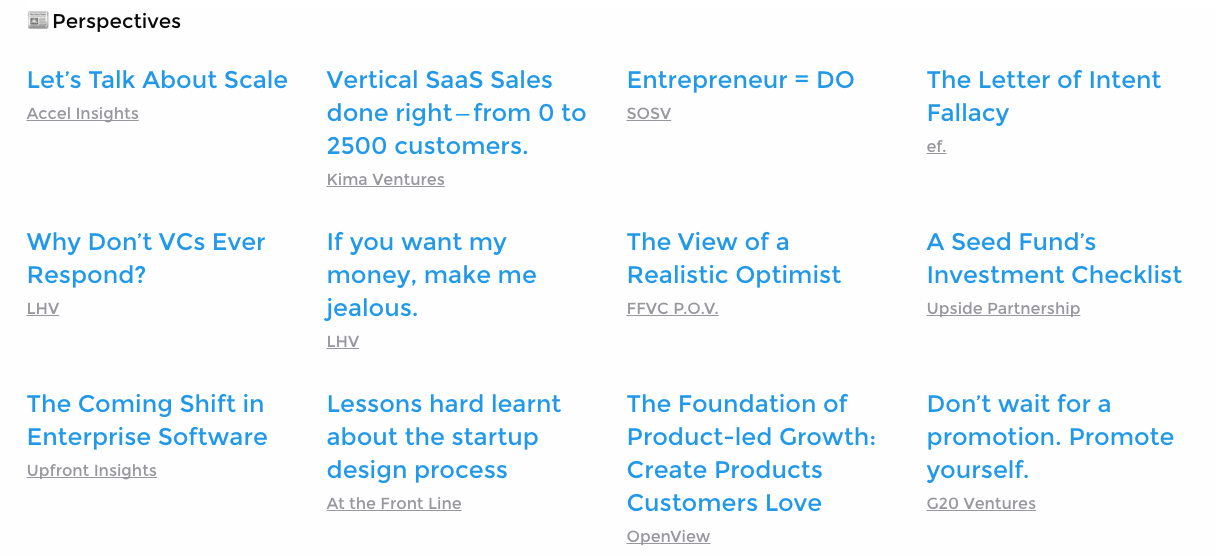Click the "ef." source link

point(936,147)
